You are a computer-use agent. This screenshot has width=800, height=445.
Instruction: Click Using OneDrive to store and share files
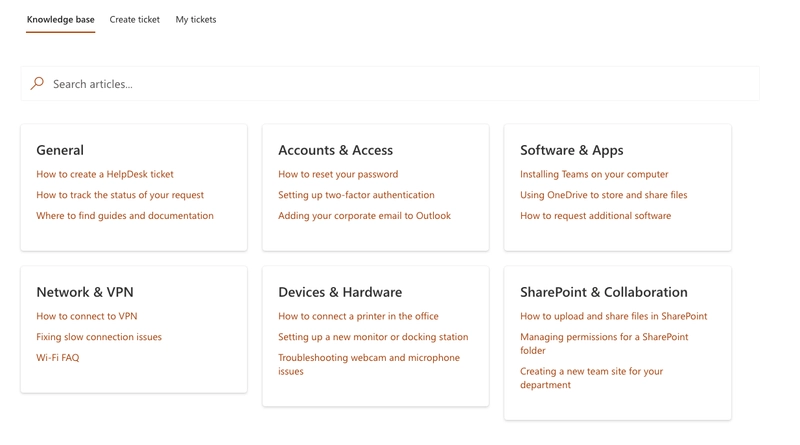click(603, 195)
